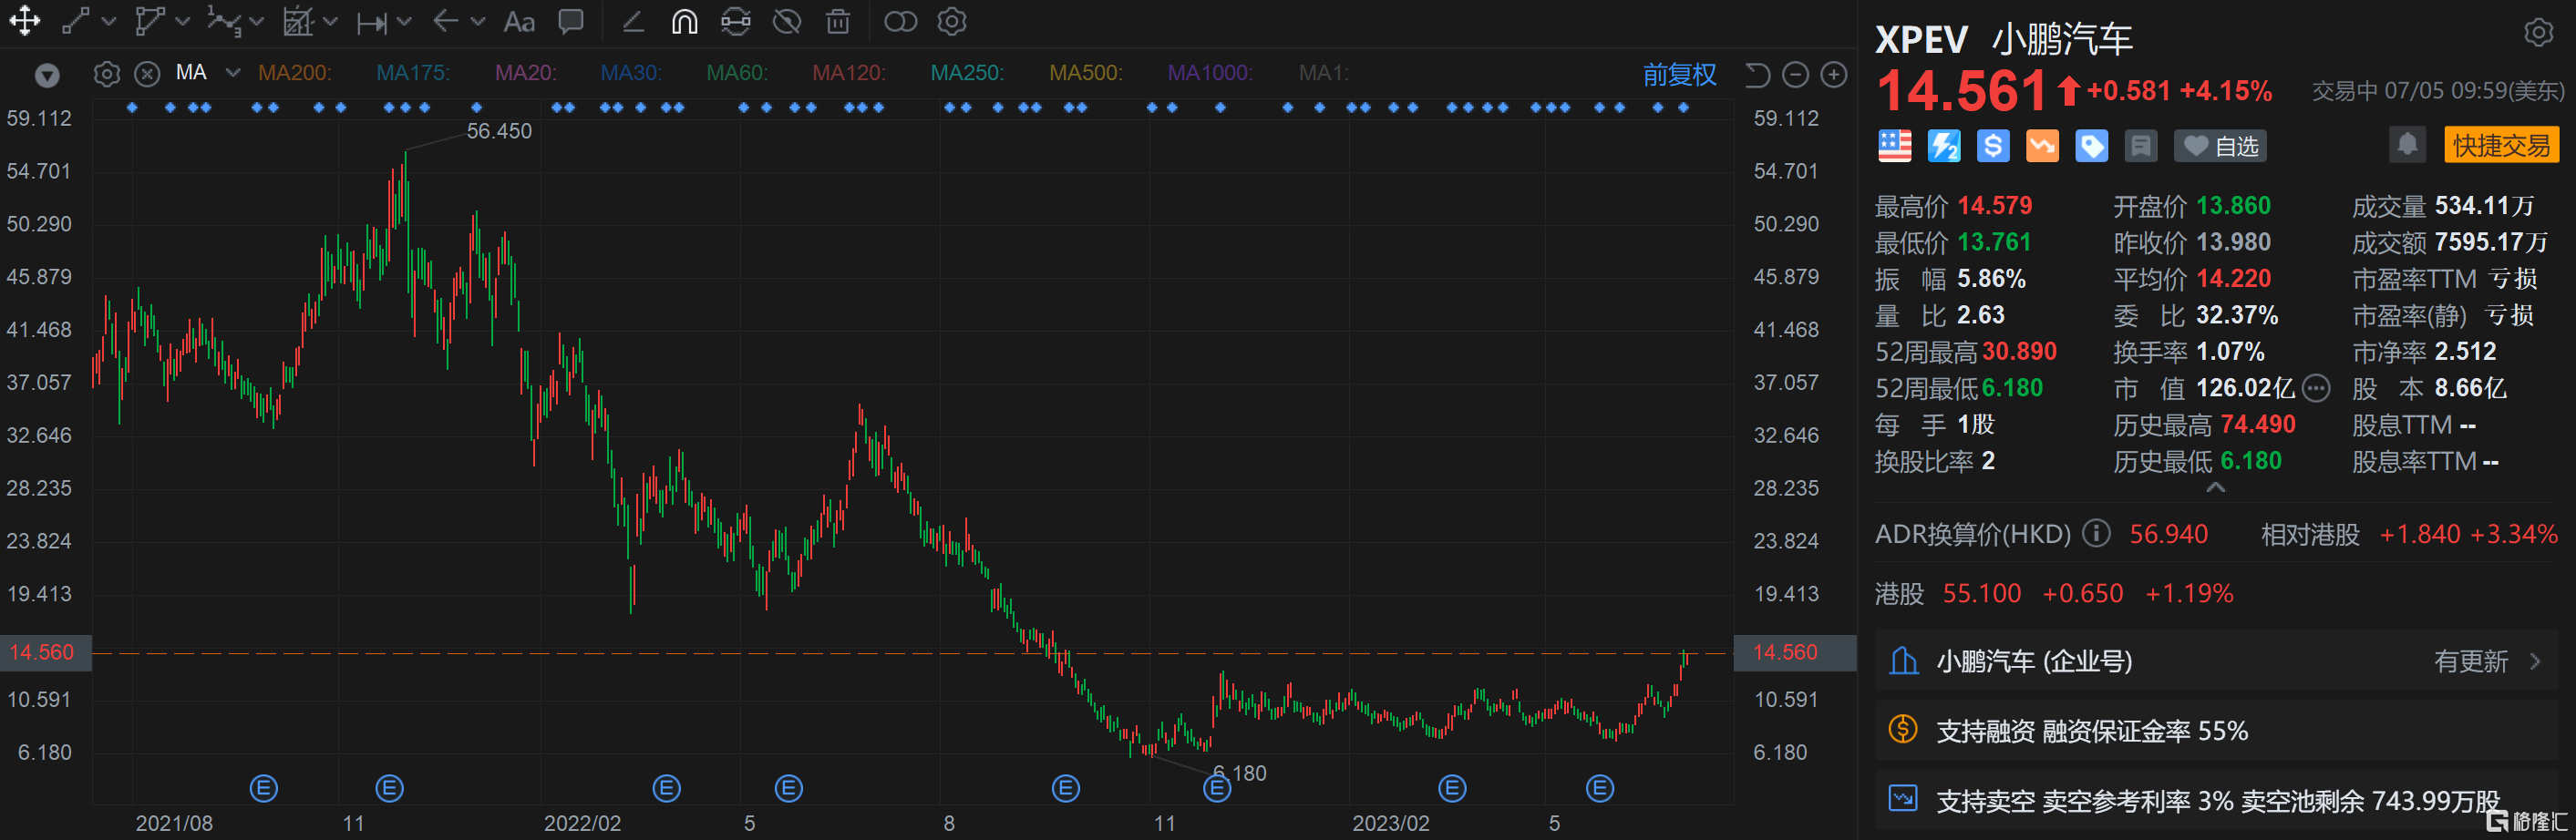This screenshot has height=840, width=2576.
Task: Select the range measurement tool
Action: (x=372, y=22)
